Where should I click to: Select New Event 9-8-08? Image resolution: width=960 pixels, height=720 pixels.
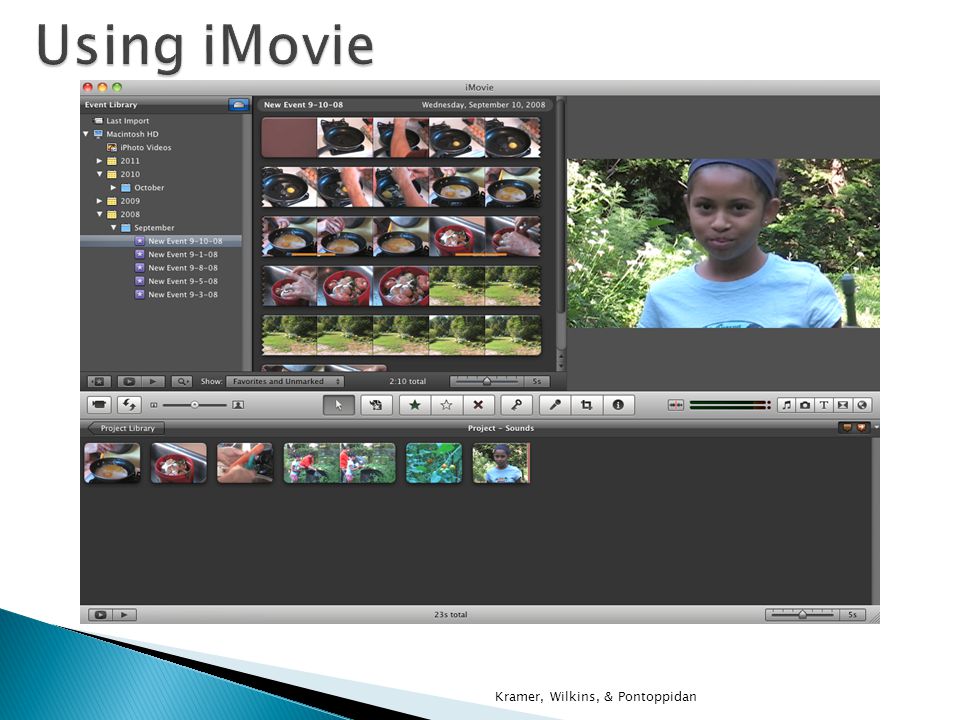(182, 268)
